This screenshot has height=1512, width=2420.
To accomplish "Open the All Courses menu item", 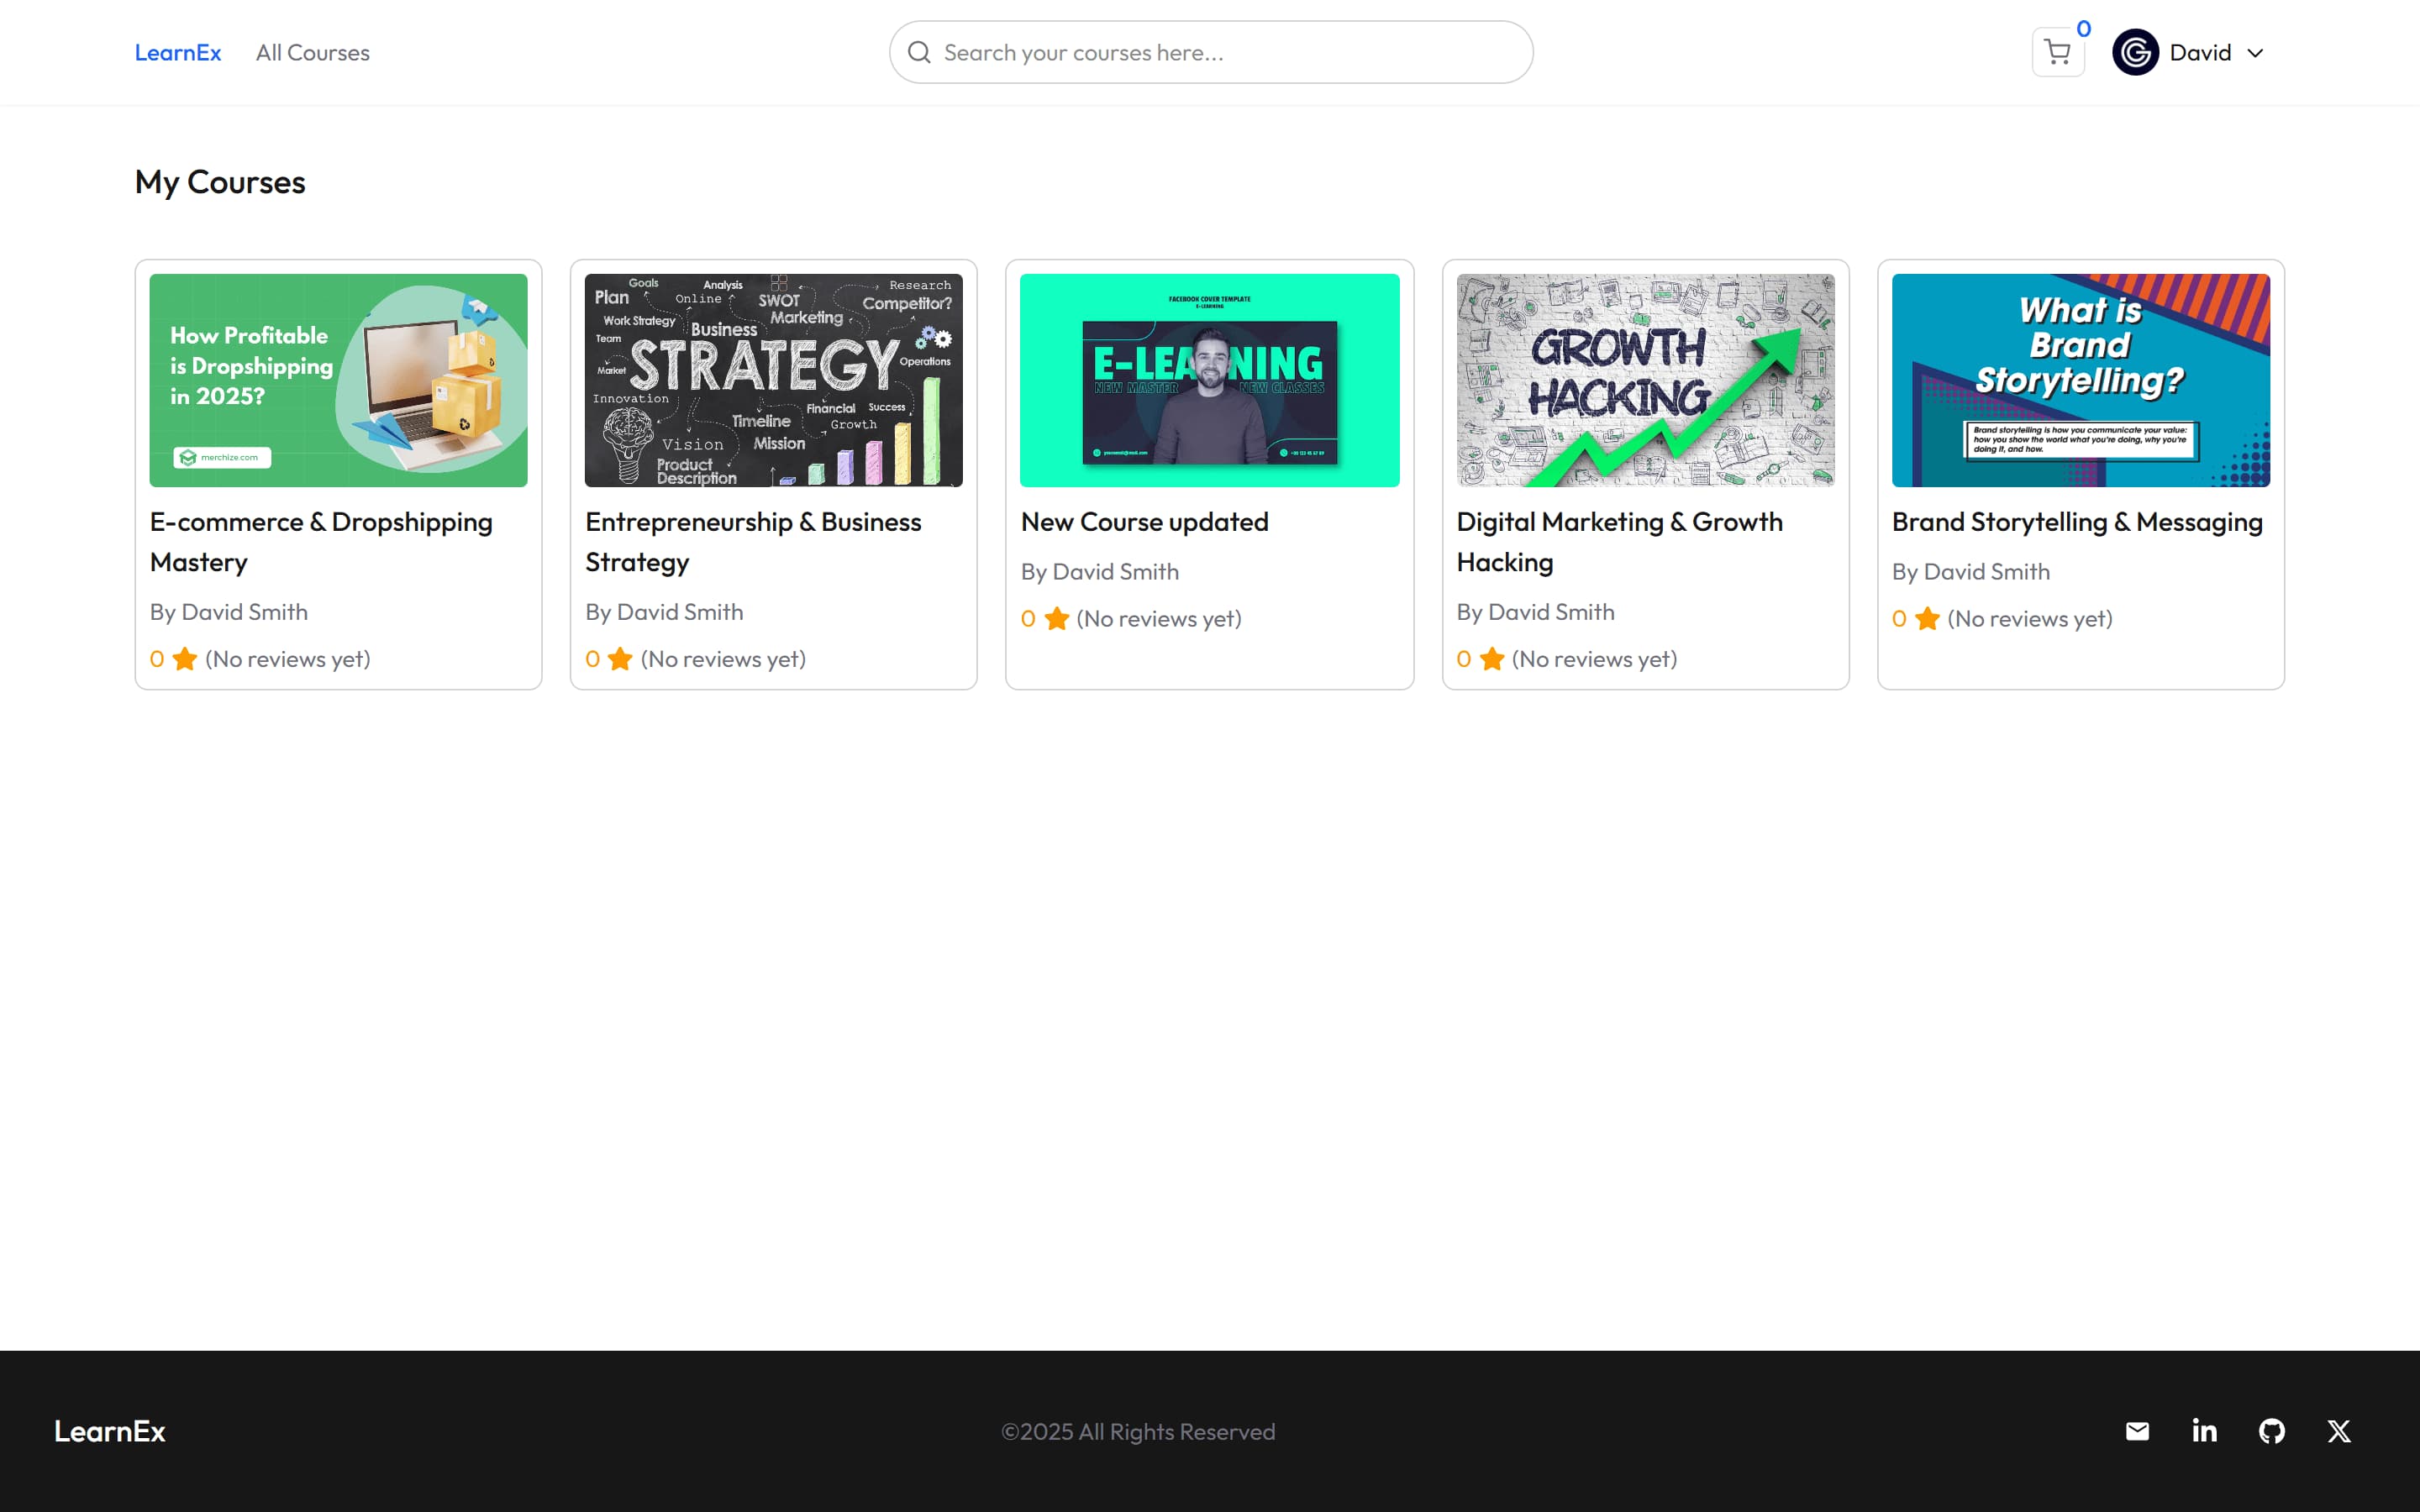I will pyautogui.click(x=312, y=52).
